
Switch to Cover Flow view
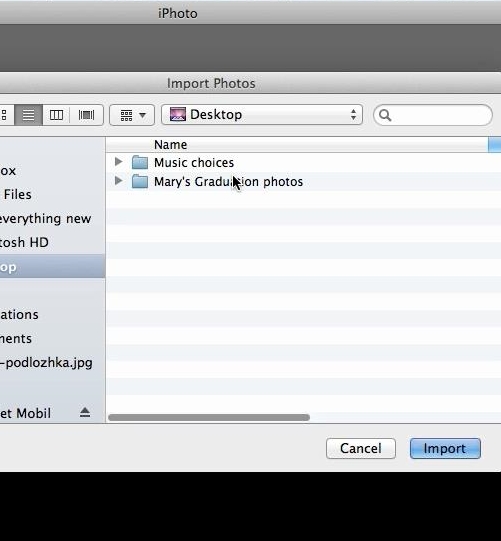click(x=86, y=115)
